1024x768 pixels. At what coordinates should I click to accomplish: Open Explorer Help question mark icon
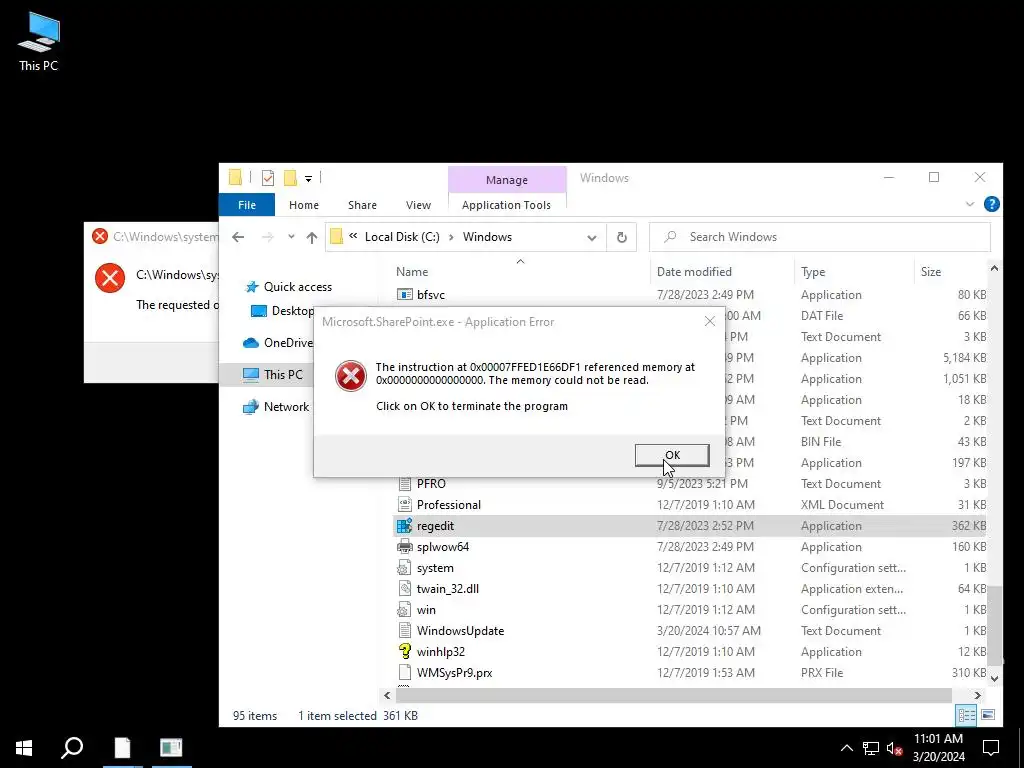tap(991, 204)
